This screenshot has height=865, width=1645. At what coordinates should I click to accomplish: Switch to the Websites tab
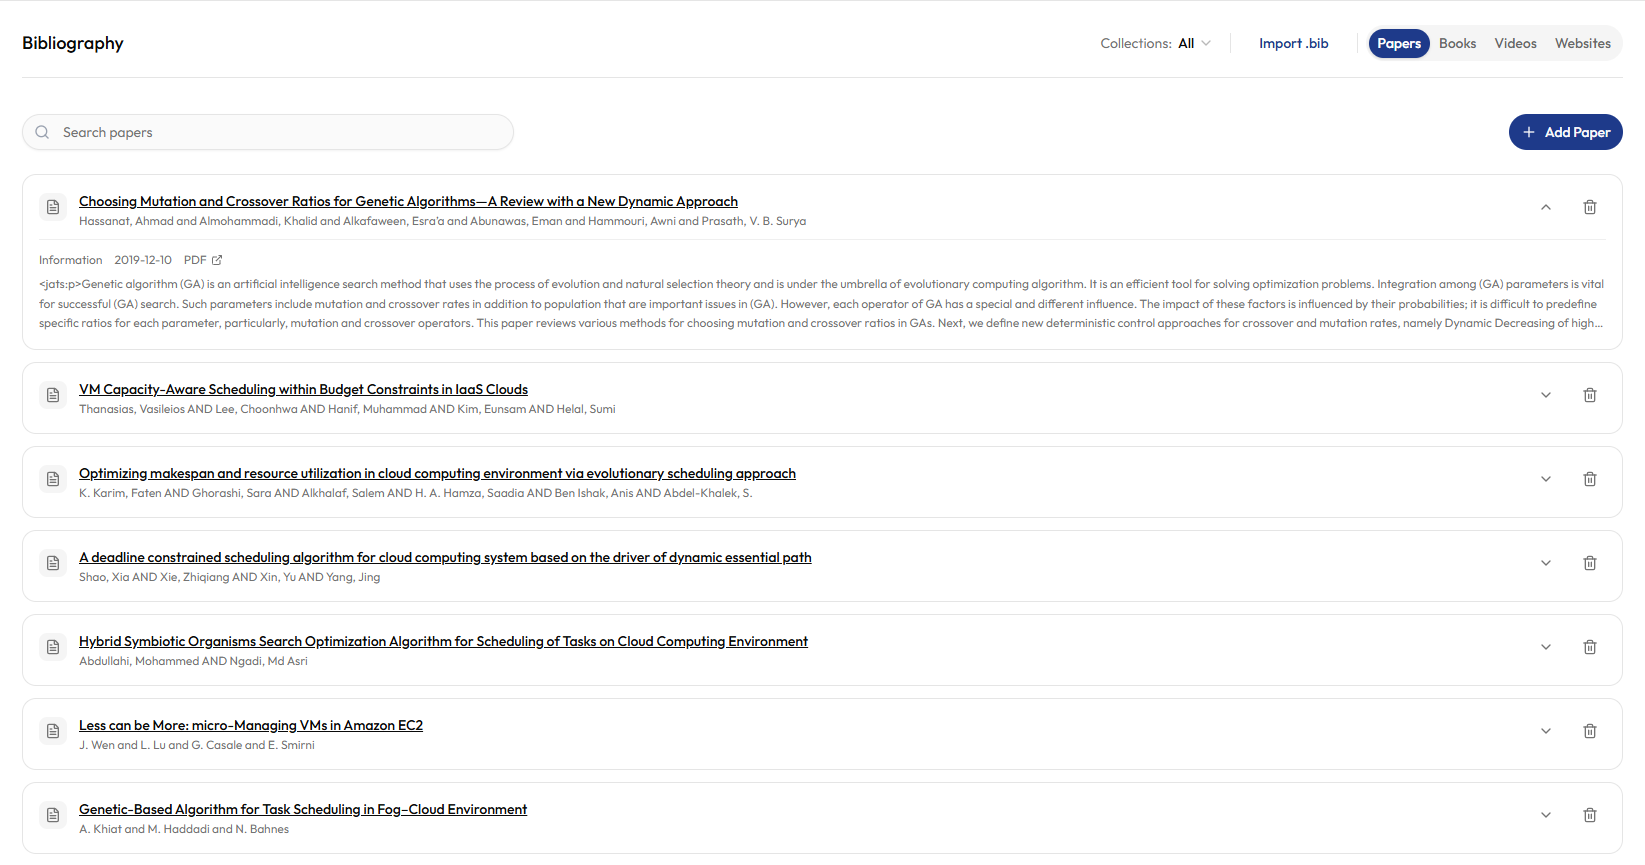click(x=1582, y=43)
